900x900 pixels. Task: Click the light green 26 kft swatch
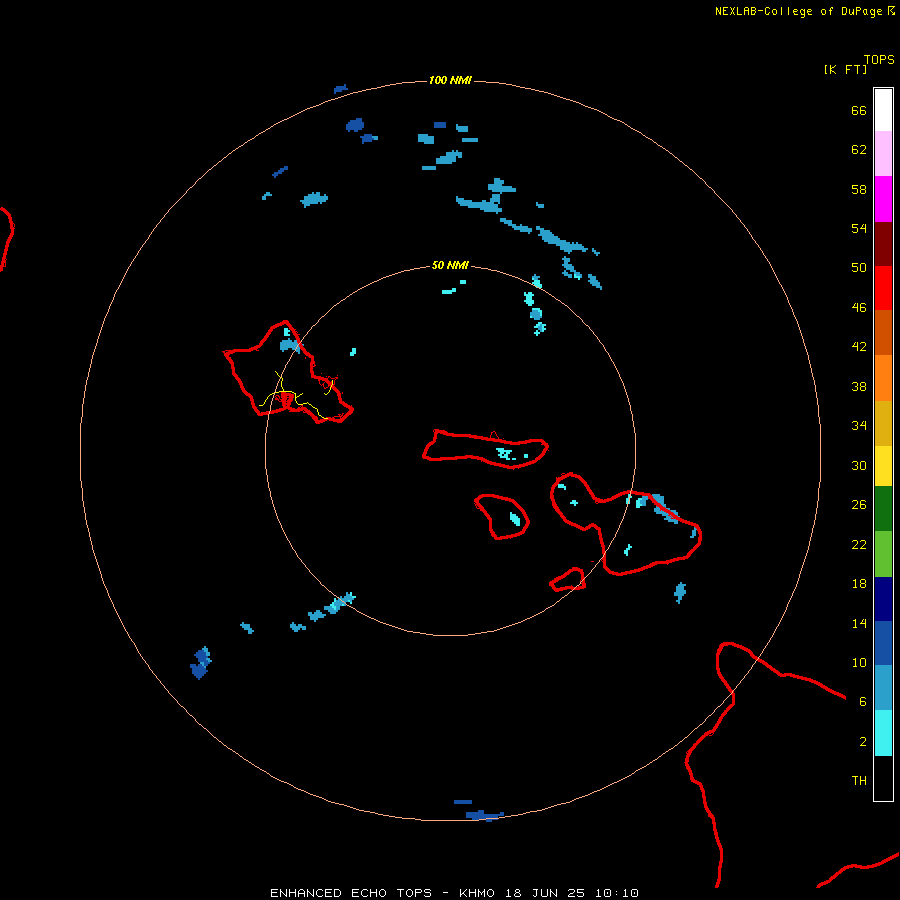[883, 554]
